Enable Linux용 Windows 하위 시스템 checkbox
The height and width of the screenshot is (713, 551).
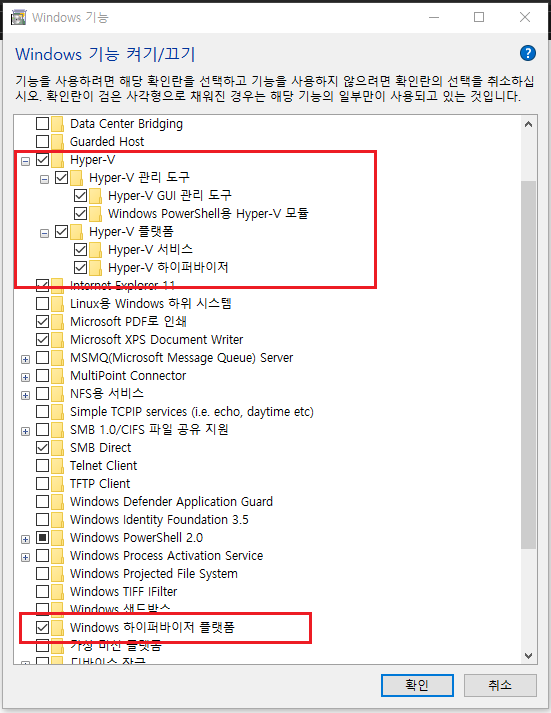click(x=42, y=303)
